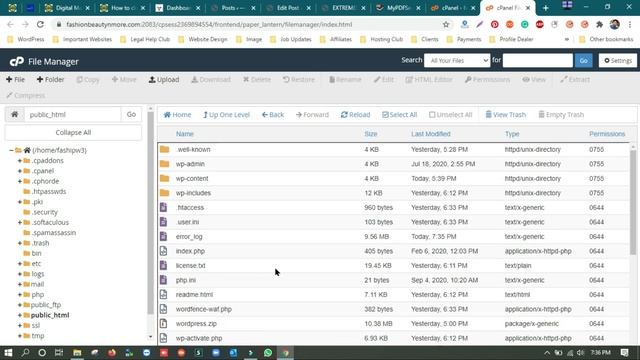Sort by Type column
The image size is (640, 360).
click(x=512, y=134)
